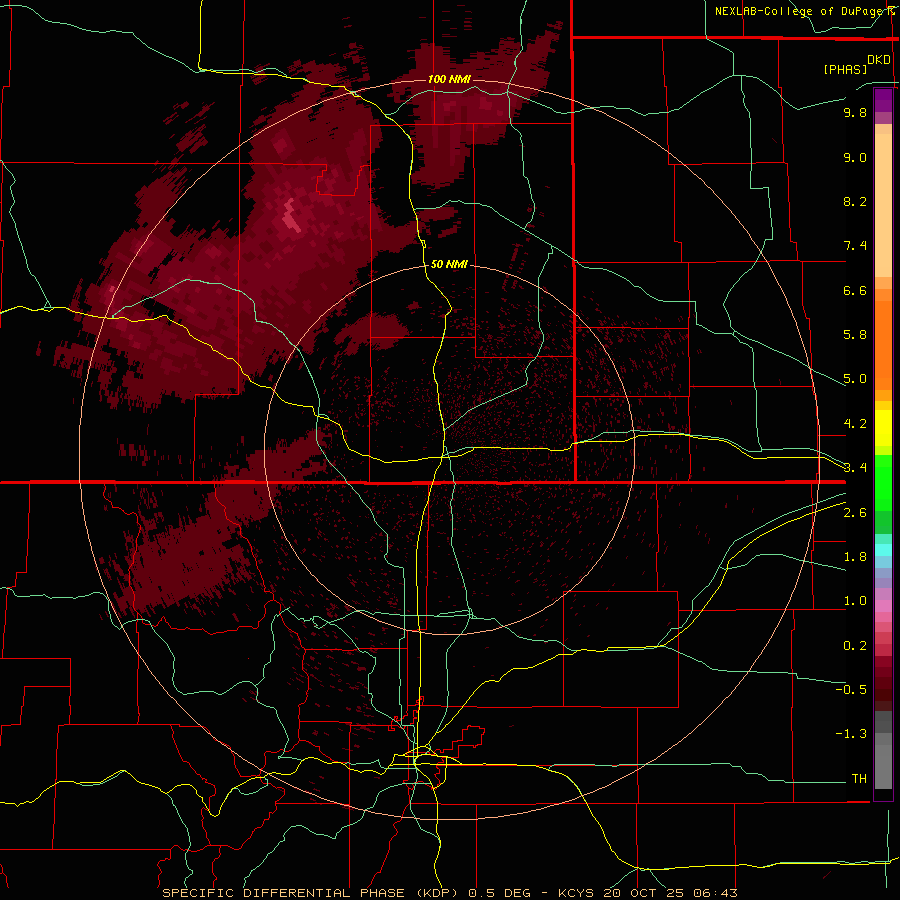Viewport: 900px width, 900px height.
Task: Pick the gray color bar segment near TH
Action: 883,767
